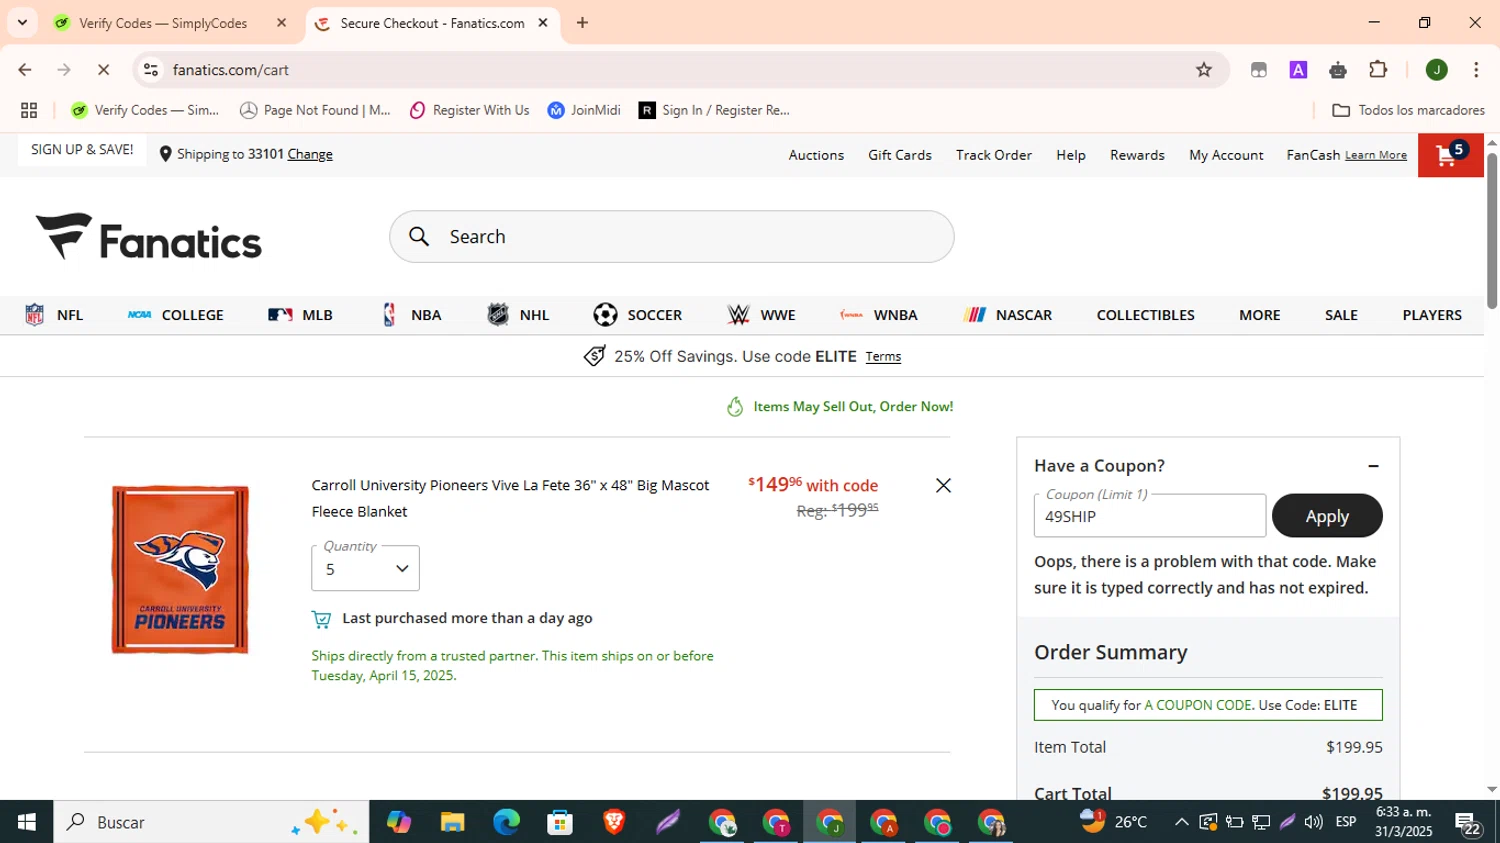Open the MLB menu
This screenshot has height=843, width=1500.
pos(300,315)
